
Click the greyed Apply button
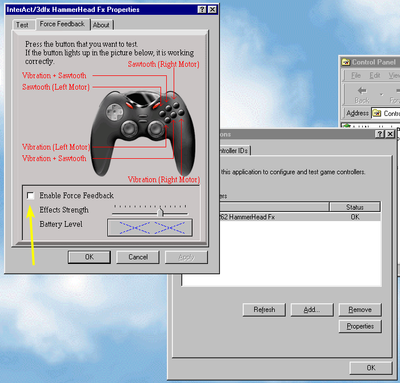tap(186, 257)
